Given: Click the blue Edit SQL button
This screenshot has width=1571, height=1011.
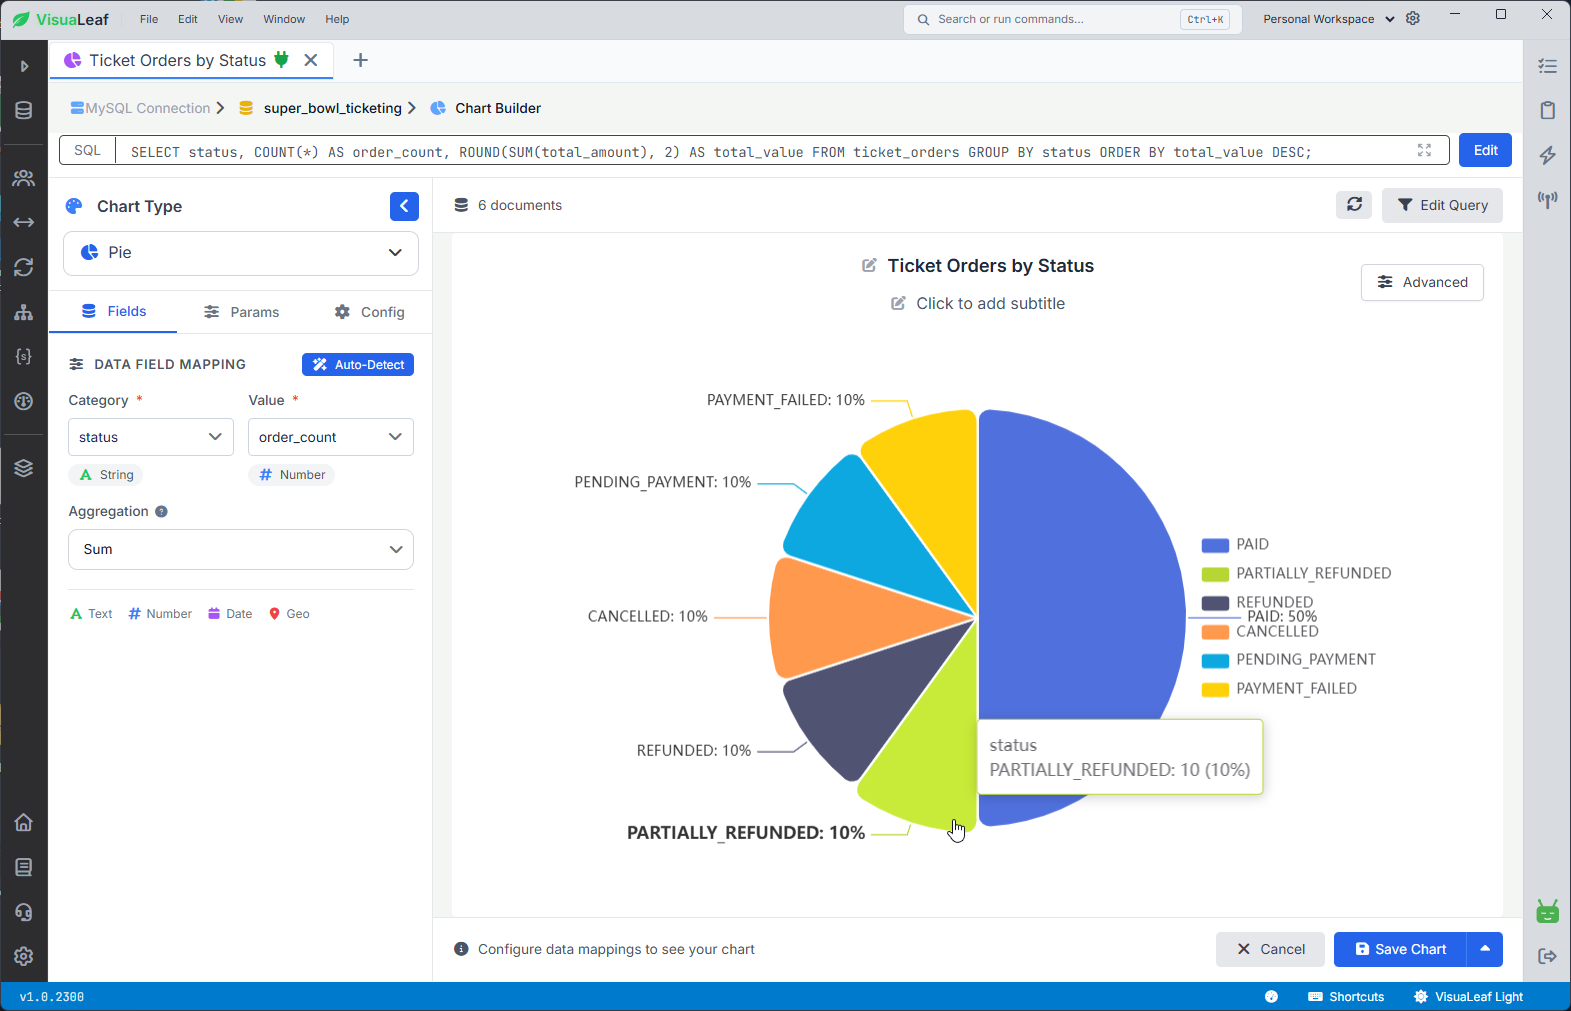Looking at the screenshot, I should (x=1485, y=150).
